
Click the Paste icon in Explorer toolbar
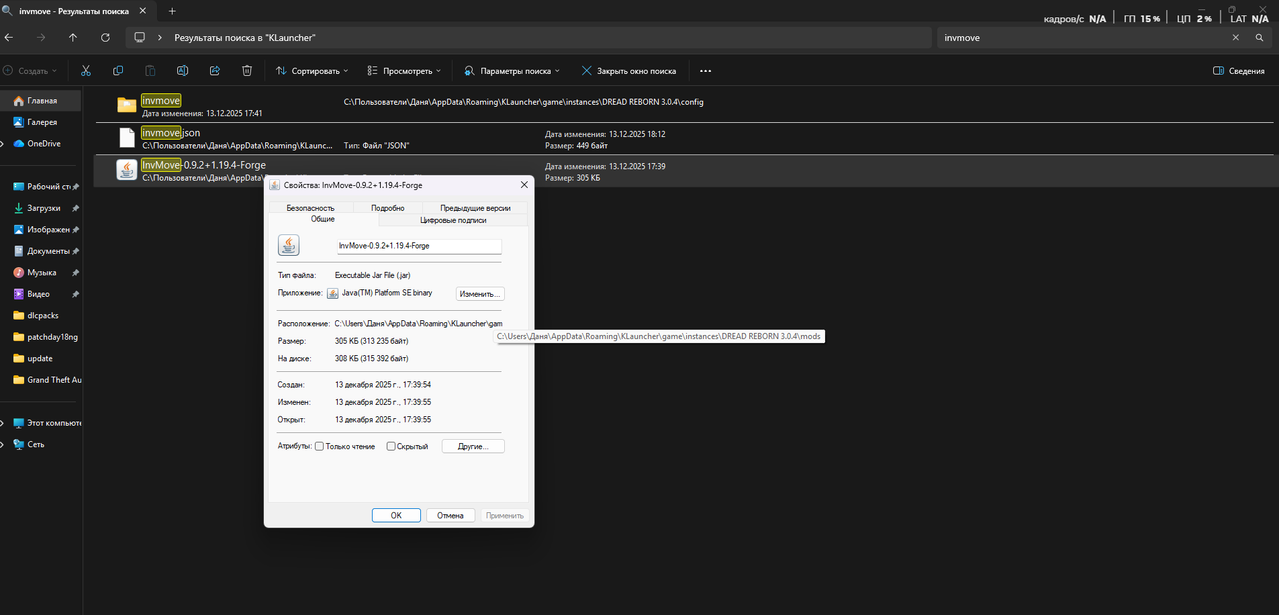coord(150,71)
